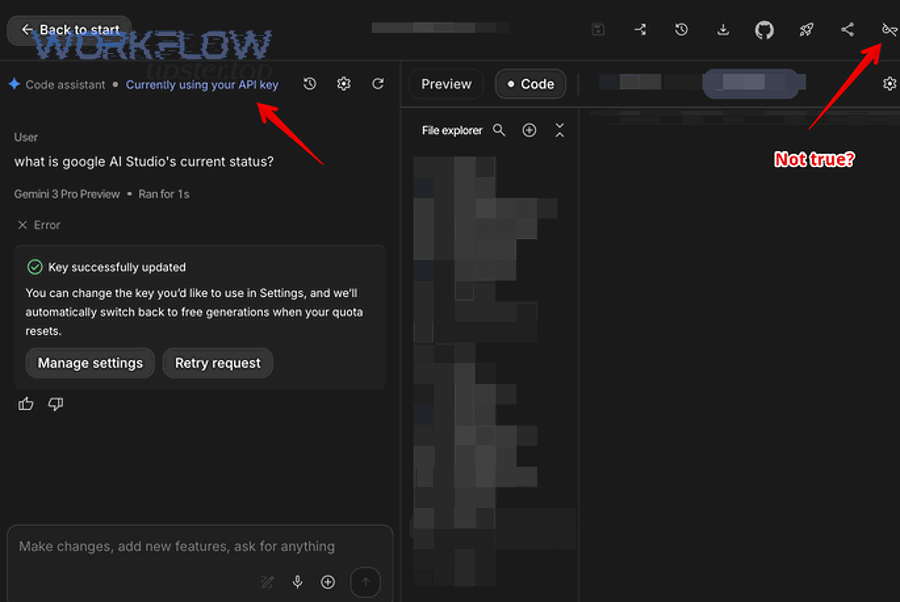Click the share icon in top toolbar
This screenshot has height=602, width=900.
847,30
